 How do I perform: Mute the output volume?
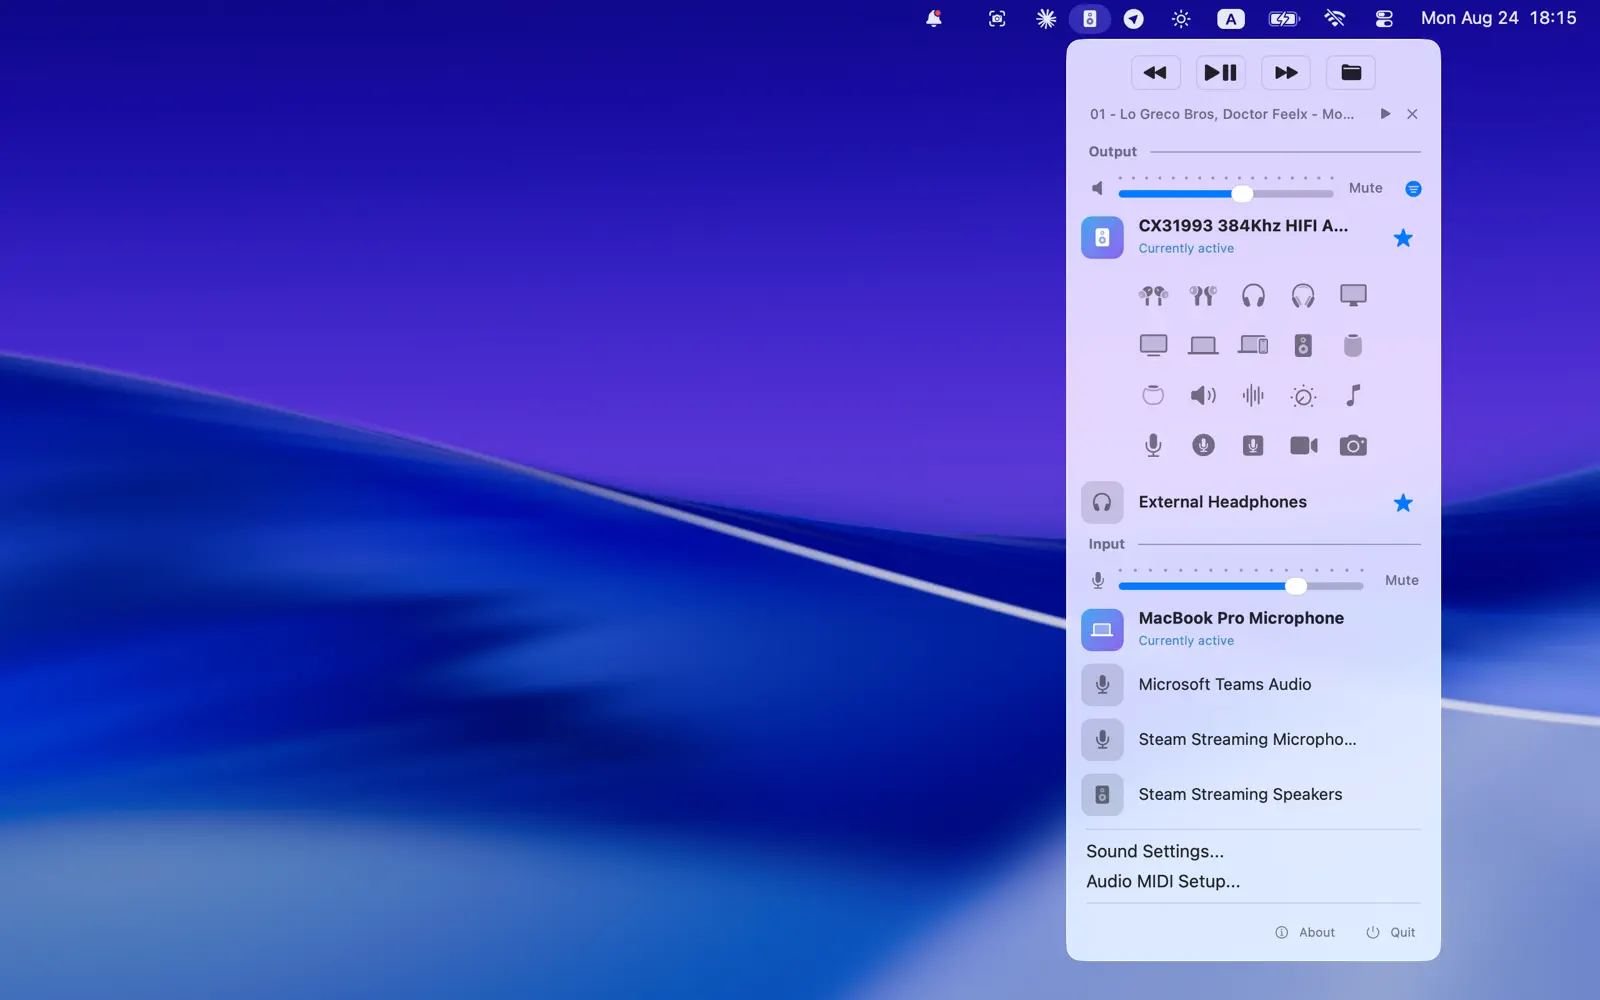click(1365, 188)
